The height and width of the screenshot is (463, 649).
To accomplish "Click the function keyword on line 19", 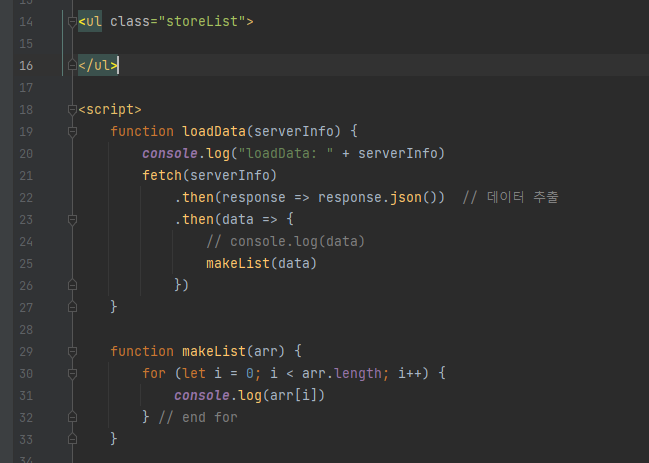I will tap(142, 132).
